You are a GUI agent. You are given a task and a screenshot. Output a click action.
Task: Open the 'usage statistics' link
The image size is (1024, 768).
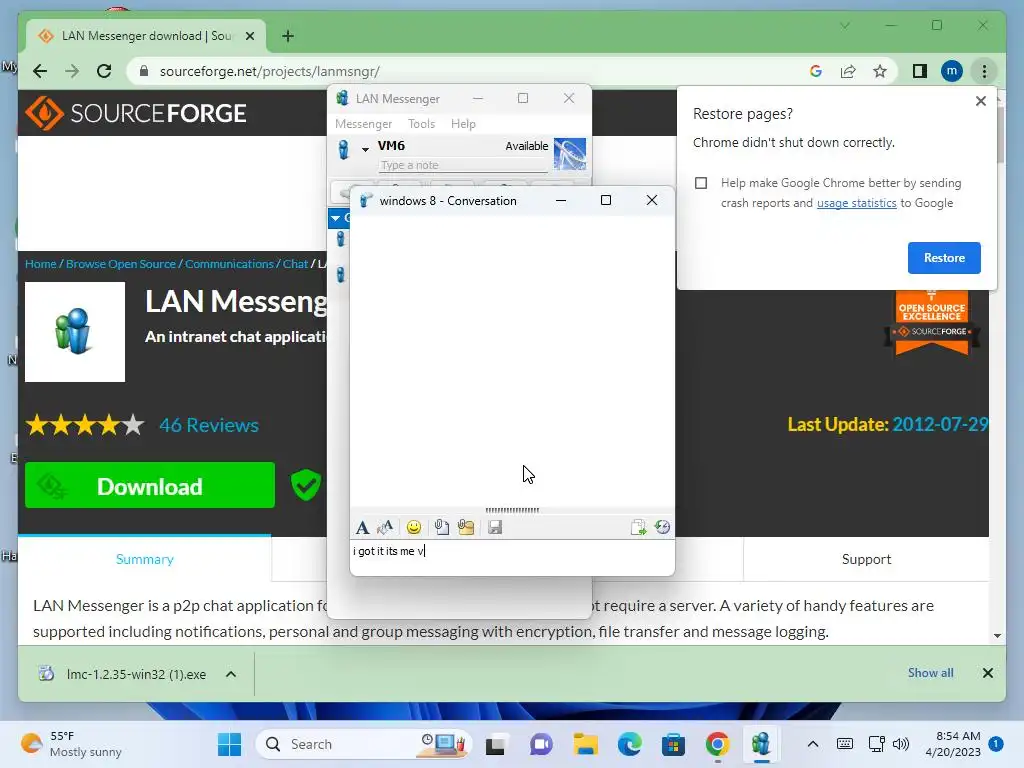856,203
